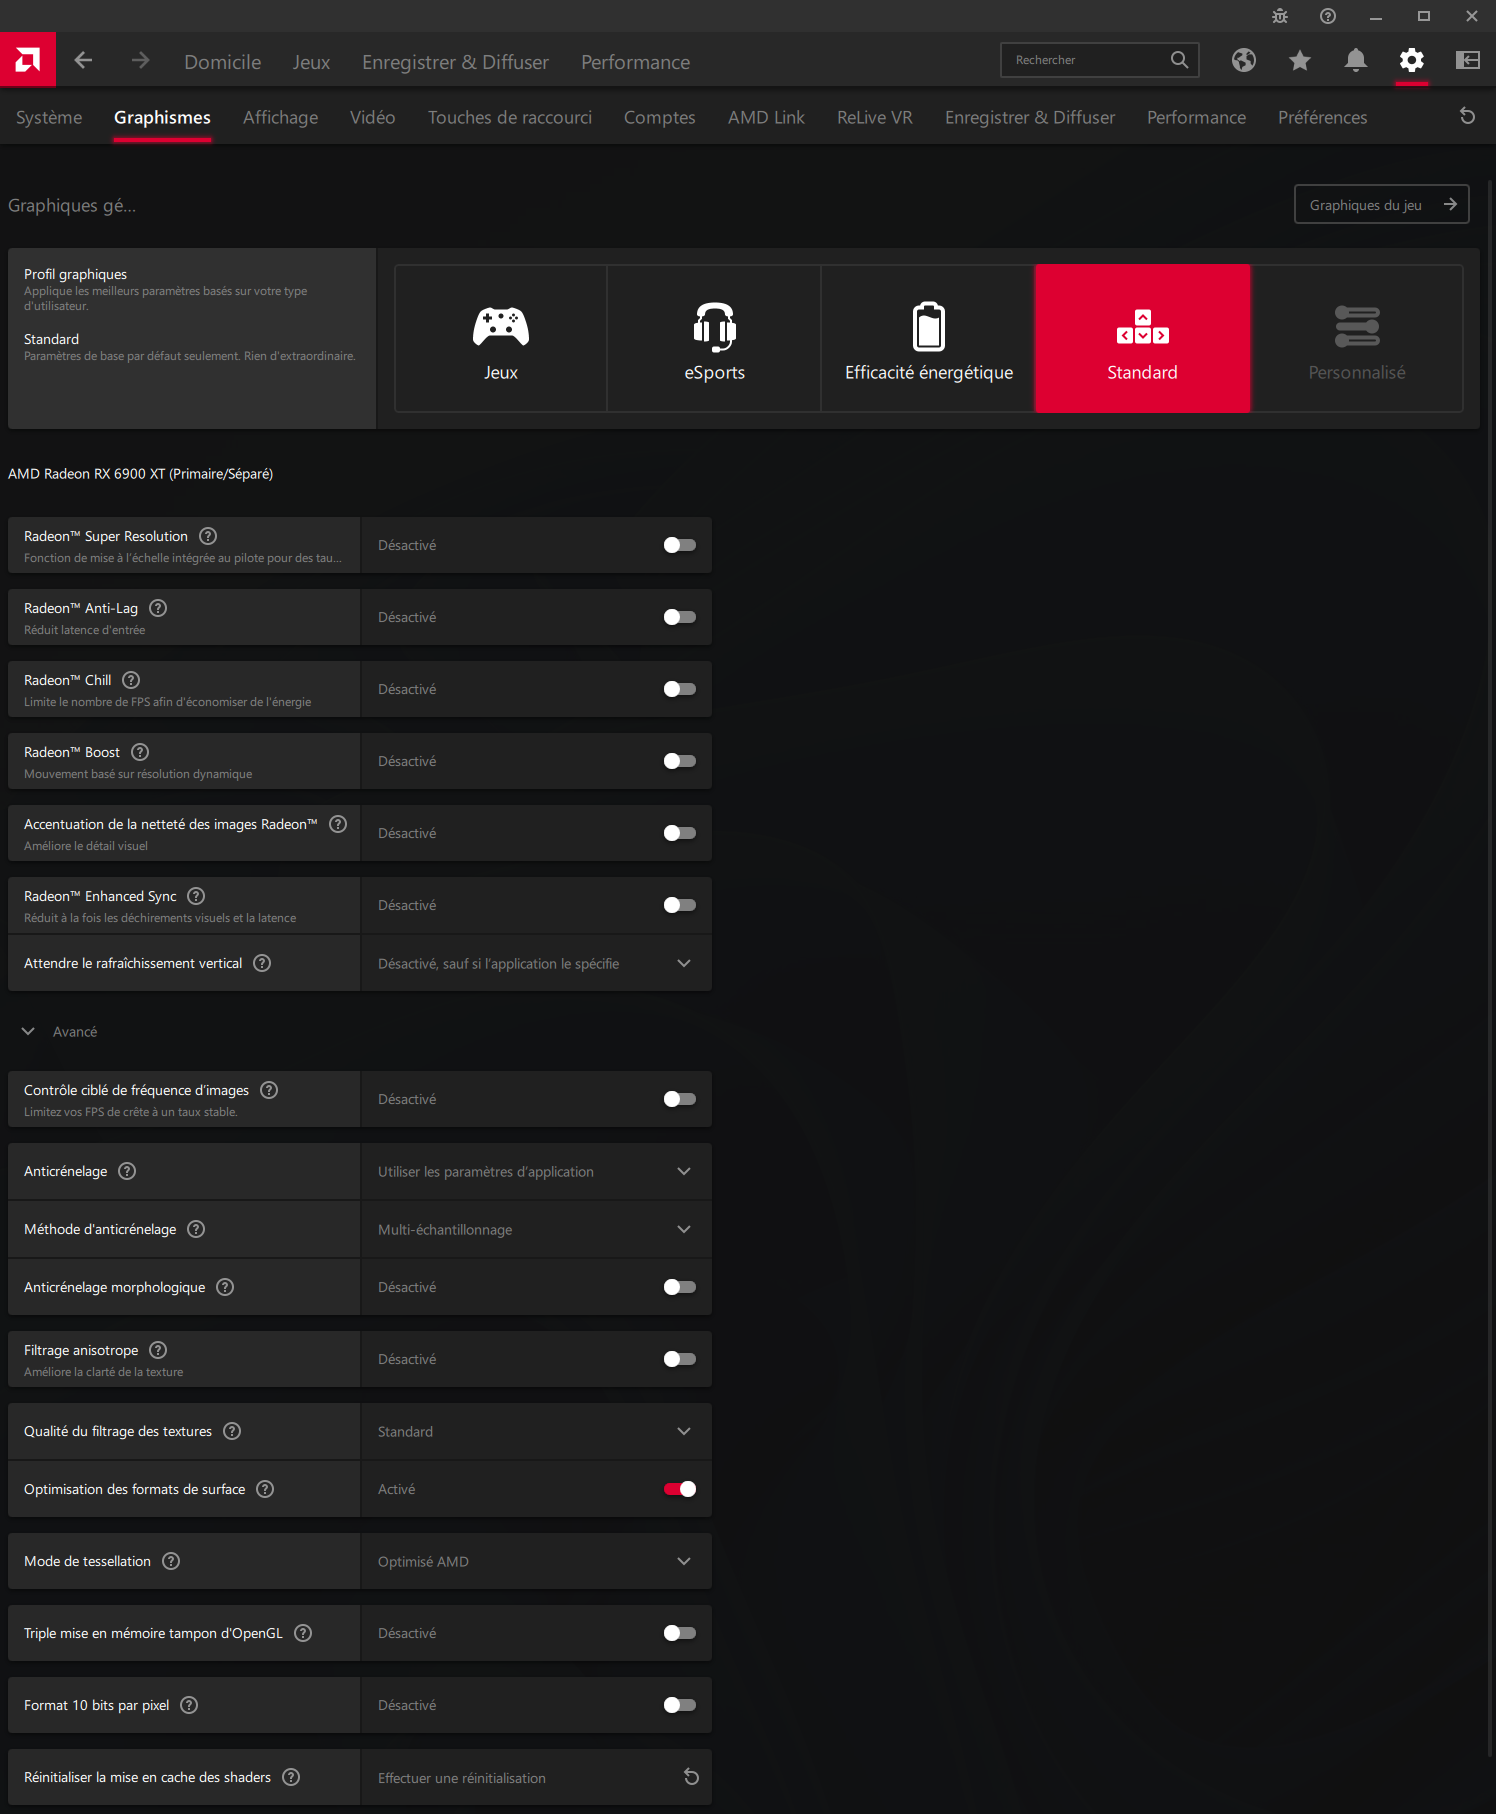This screenshot has height=1814, width=1496.
Task: Open the Touches de raccourci tab
Action: [509, 117]
